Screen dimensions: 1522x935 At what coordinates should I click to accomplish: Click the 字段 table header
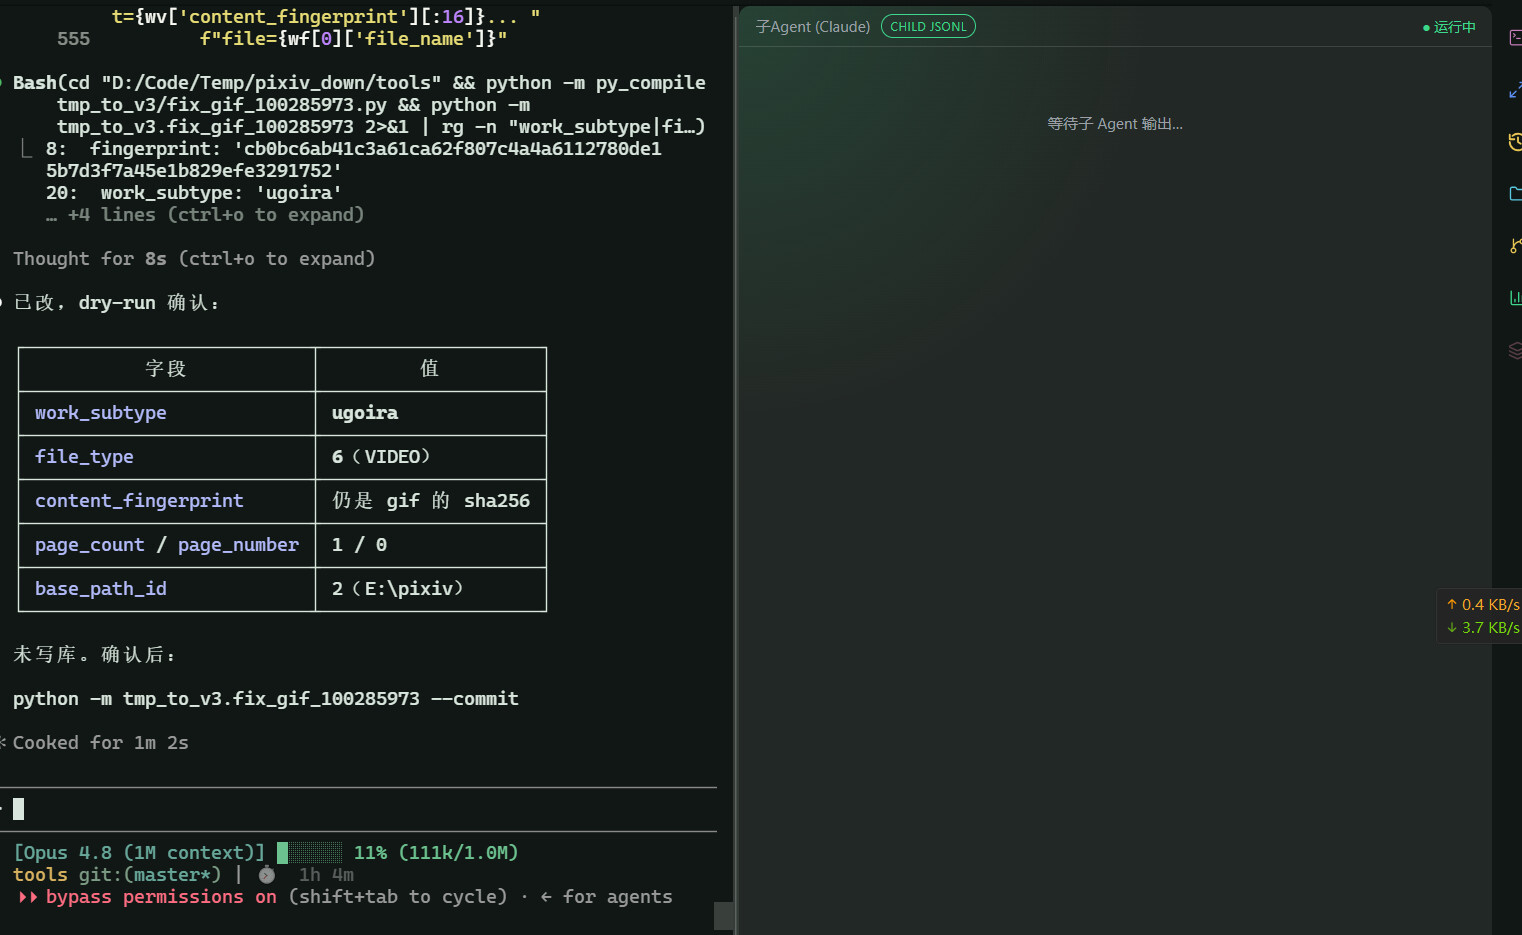click(167, 369)
